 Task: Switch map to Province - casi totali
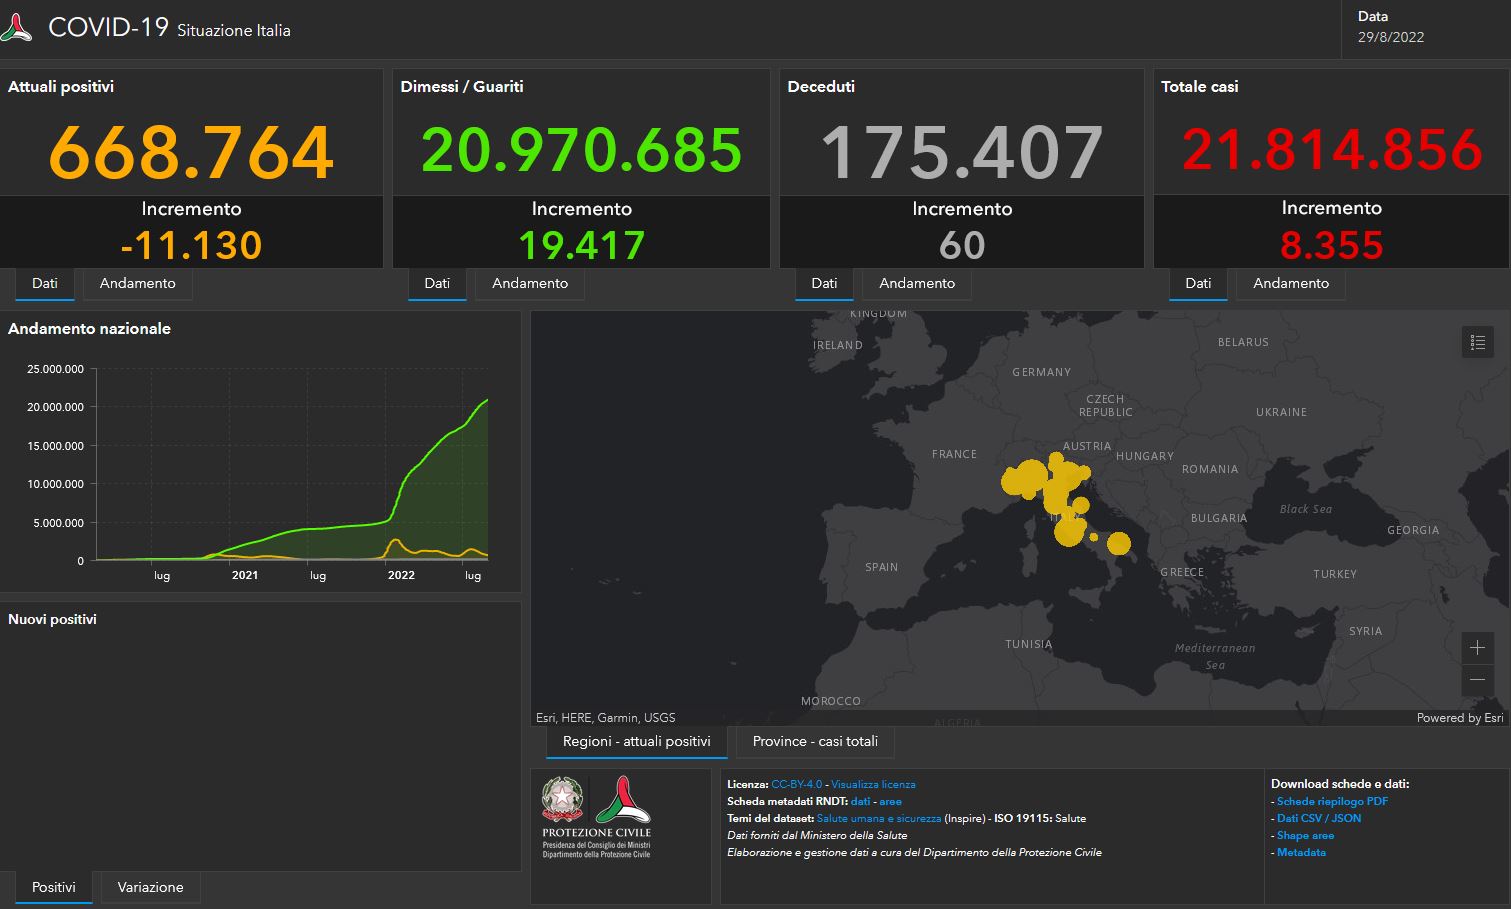[815, 741]
